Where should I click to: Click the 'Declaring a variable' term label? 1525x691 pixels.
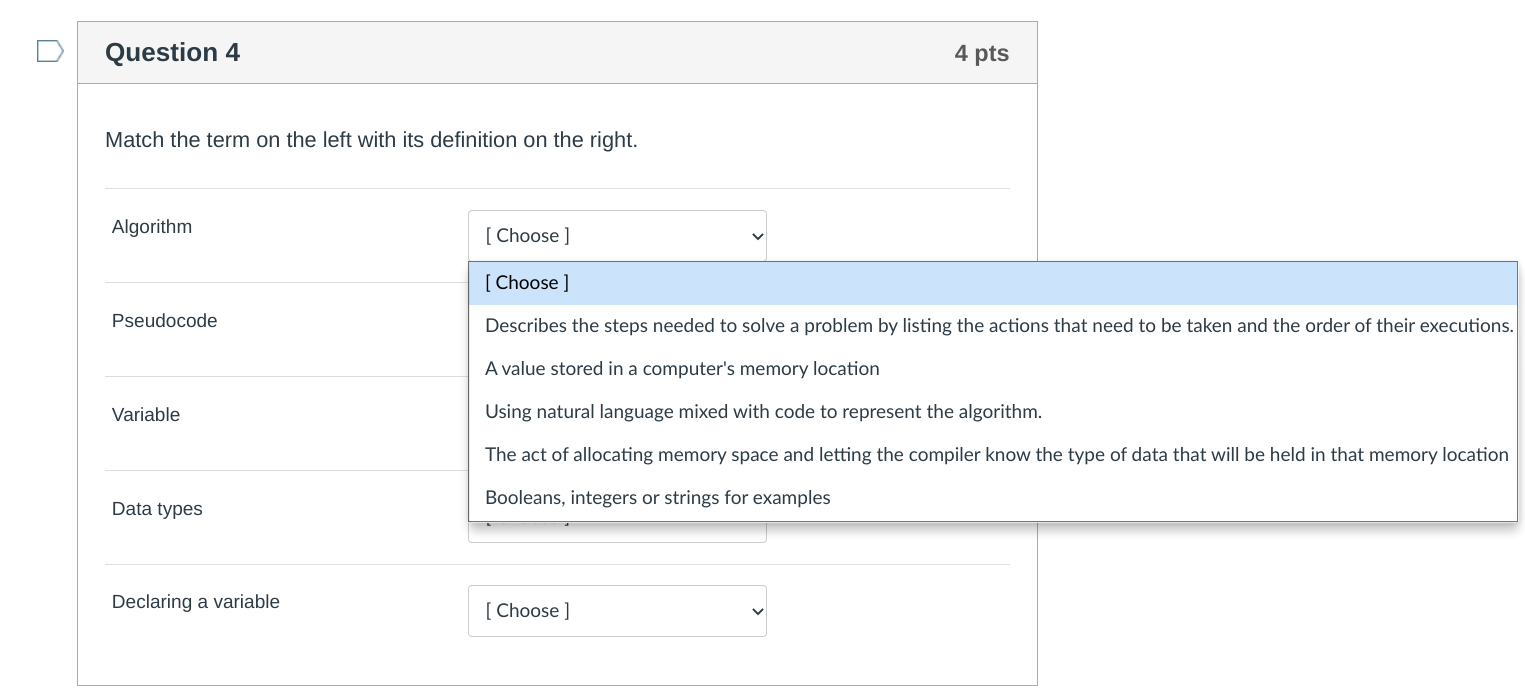(x=196, y=602)
